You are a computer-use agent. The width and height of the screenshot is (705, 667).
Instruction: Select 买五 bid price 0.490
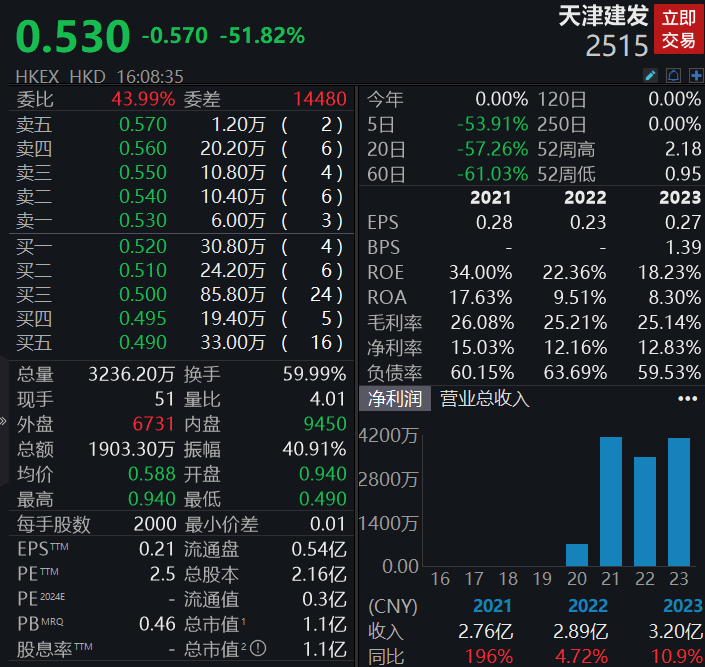point(143,343)
